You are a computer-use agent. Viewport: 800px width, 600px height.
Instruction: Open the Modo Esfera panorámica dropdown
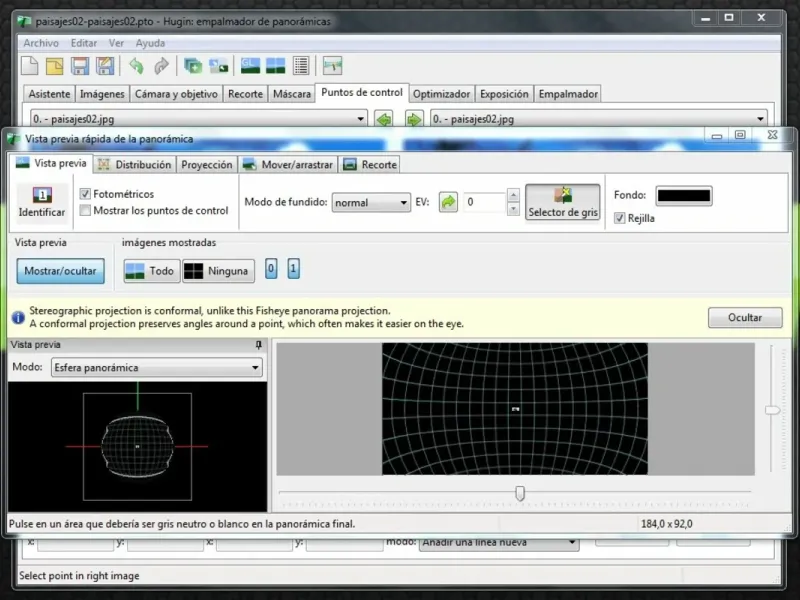[x=157, y=368]
